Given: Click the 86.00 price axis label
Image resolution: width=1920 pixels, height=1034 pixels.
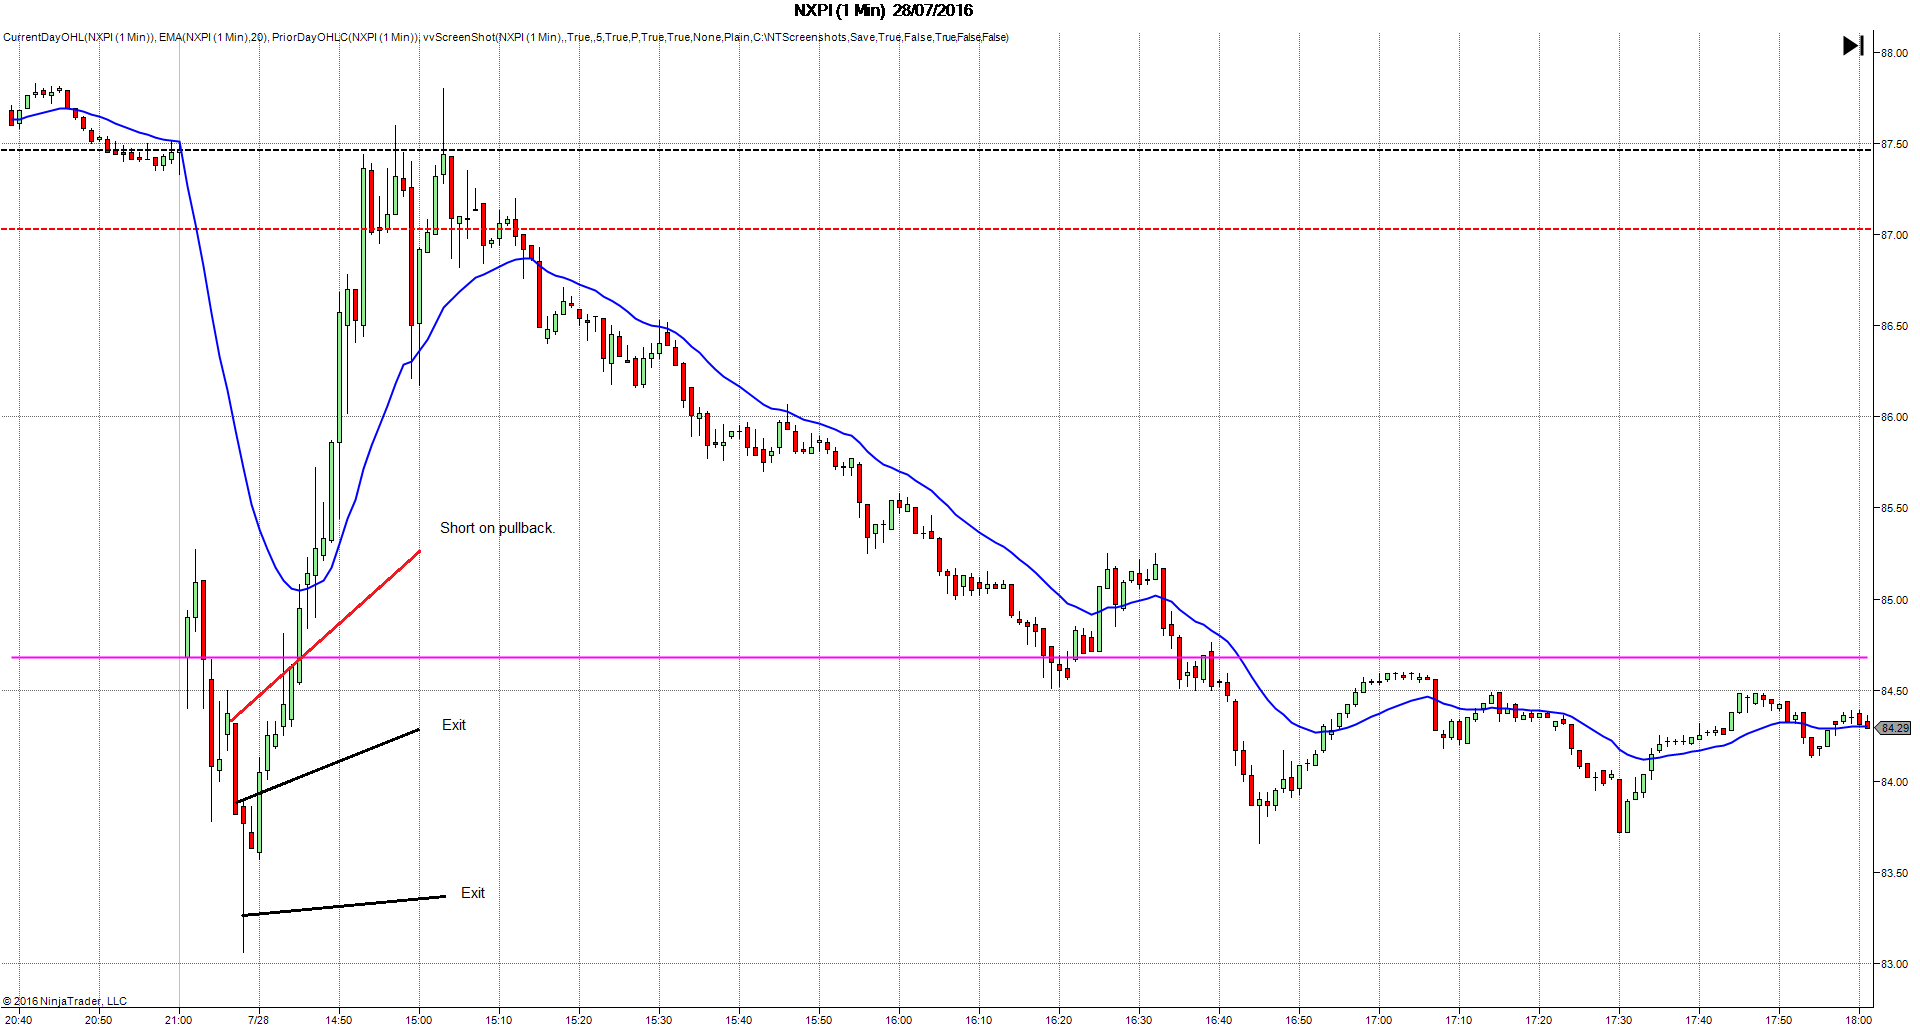Looking at the screenshot, I should tap(1894, 417).
